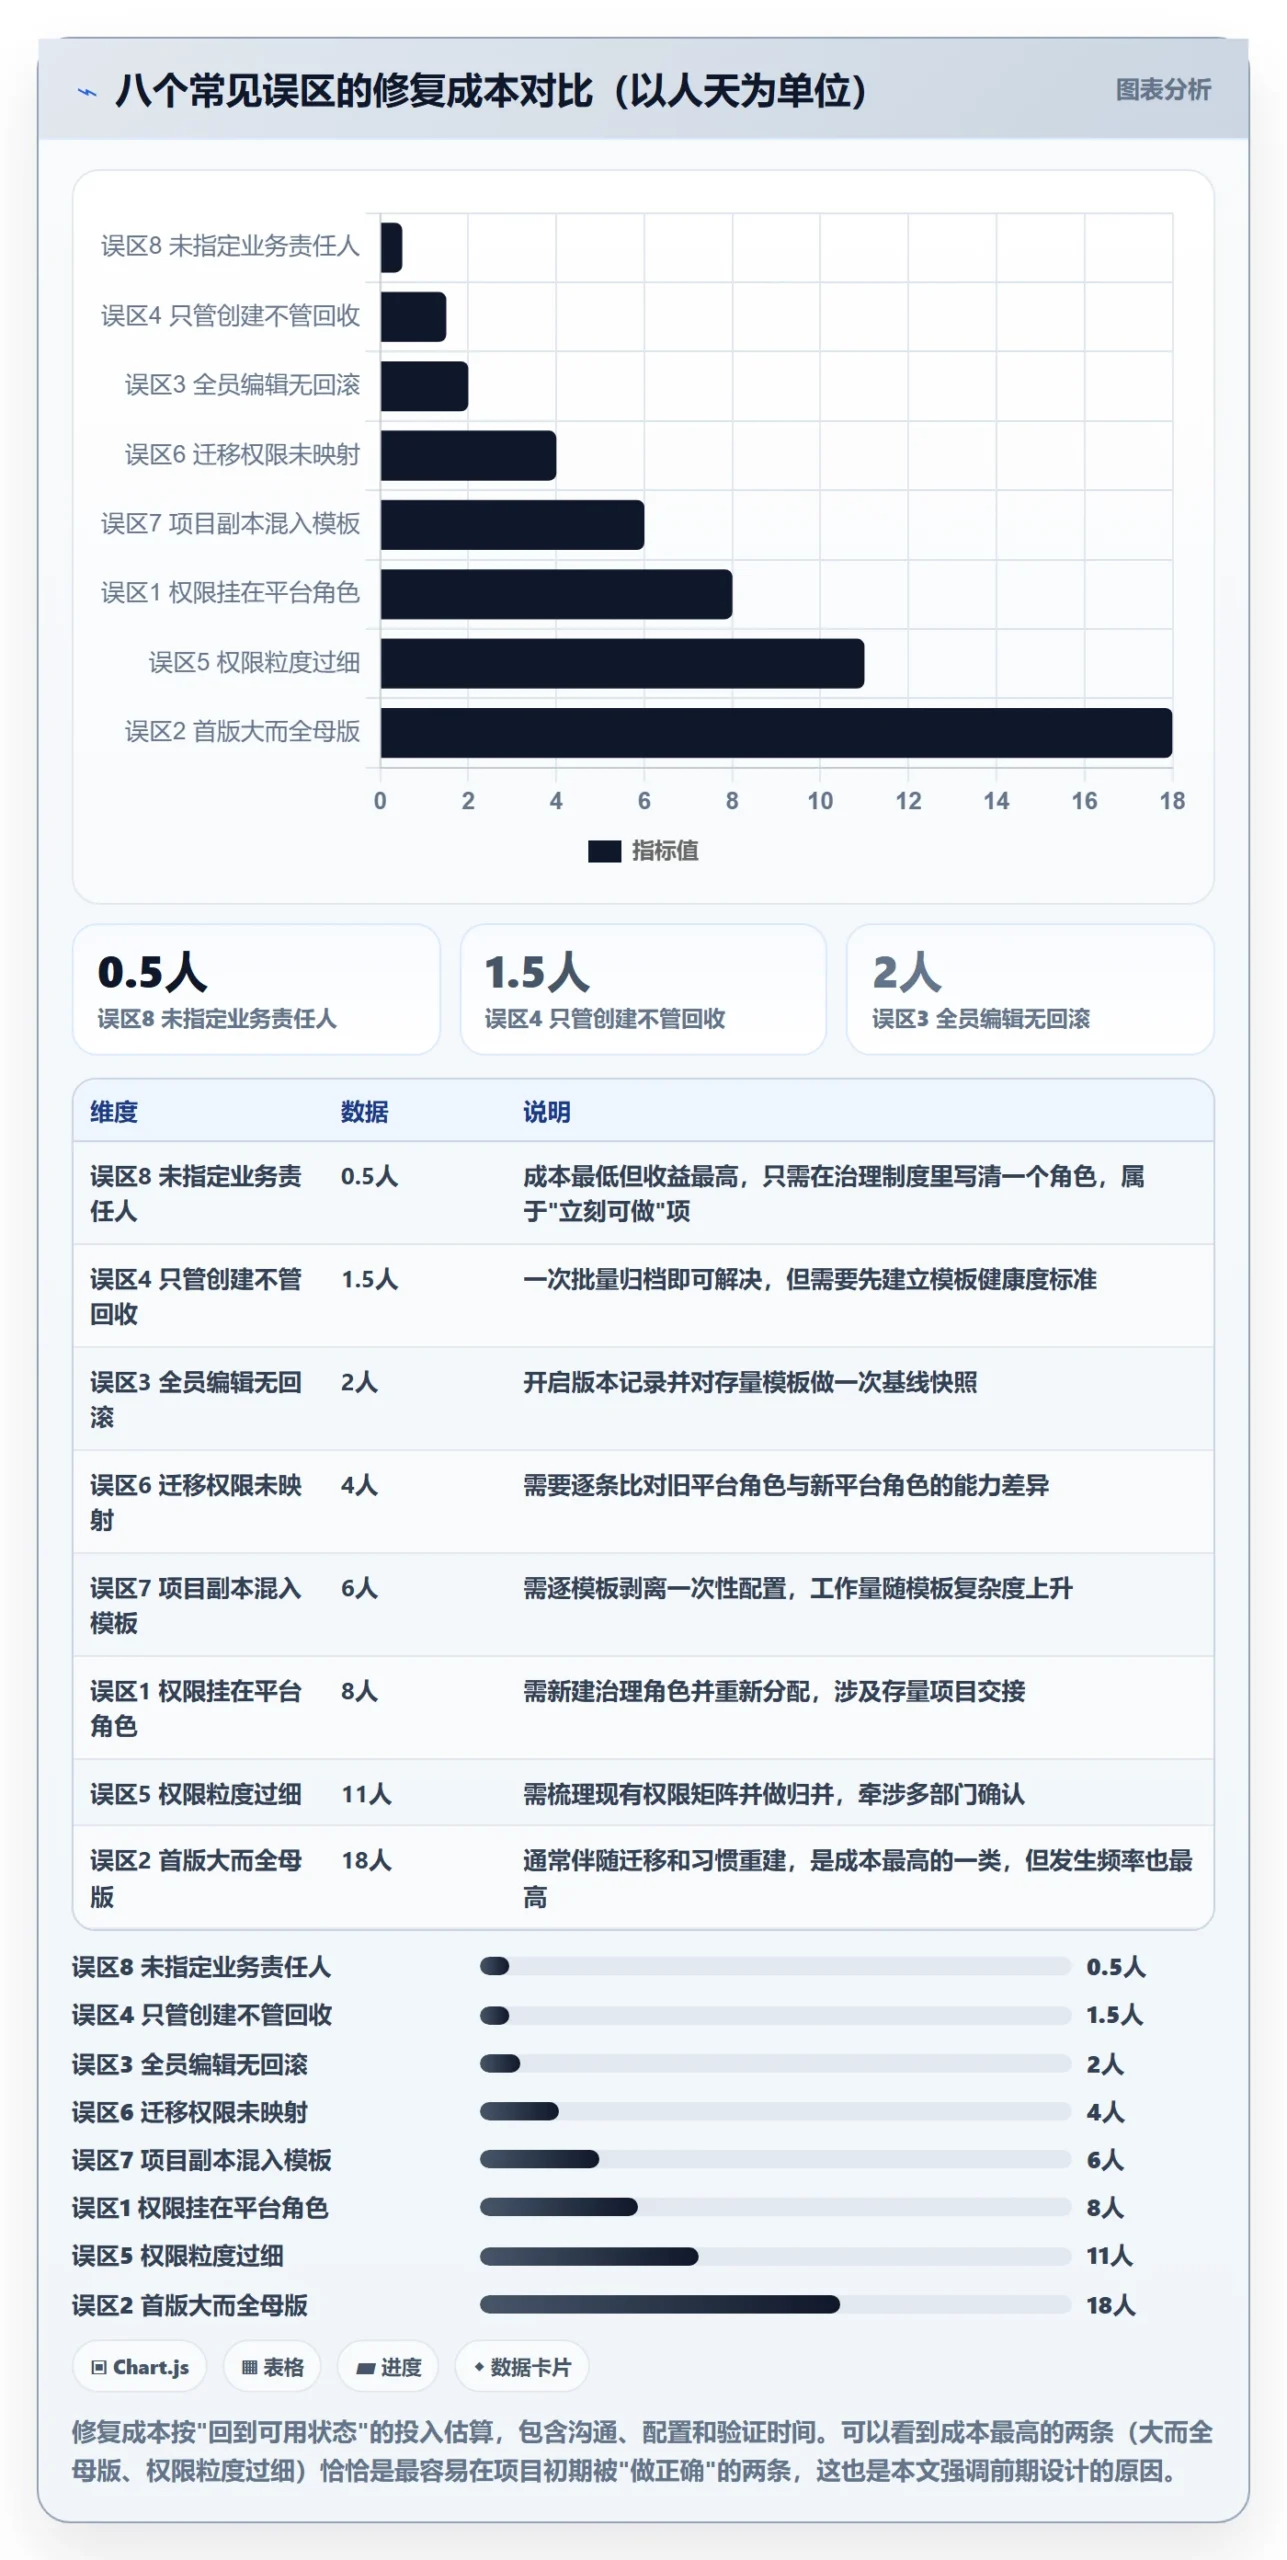
Task: Click the 误区4 progress bar showing 1.5人
Action: coord(775,2015)
